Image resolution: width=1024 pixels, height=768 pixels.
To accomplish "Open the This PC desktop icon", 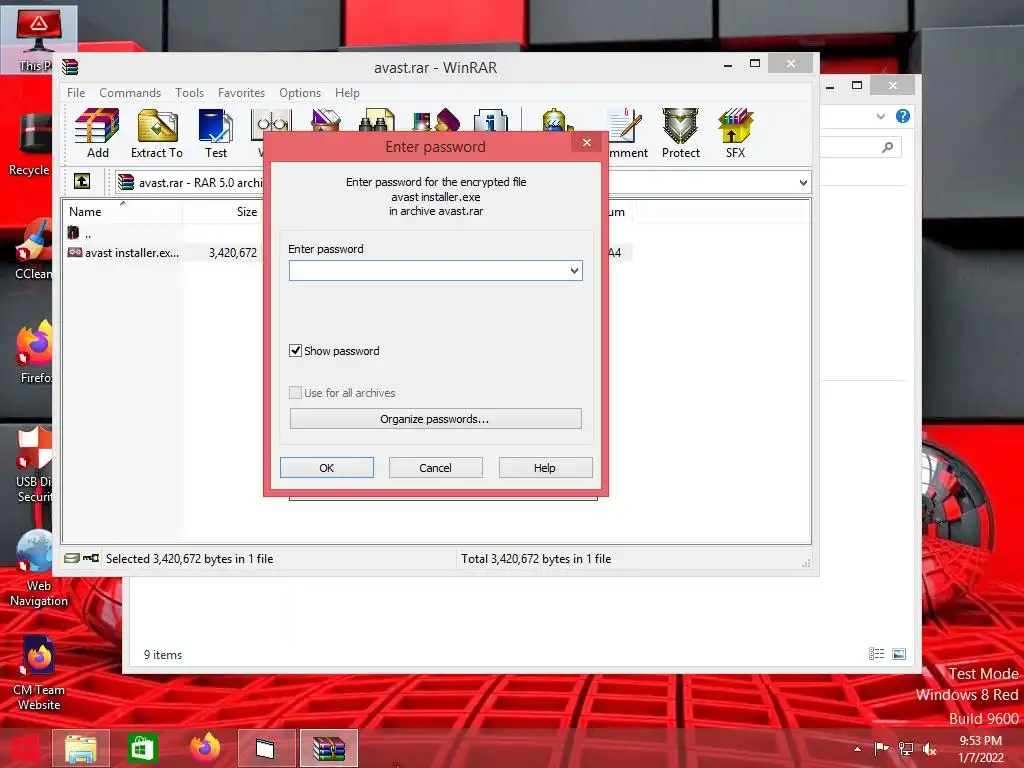I will coord(38,39).
